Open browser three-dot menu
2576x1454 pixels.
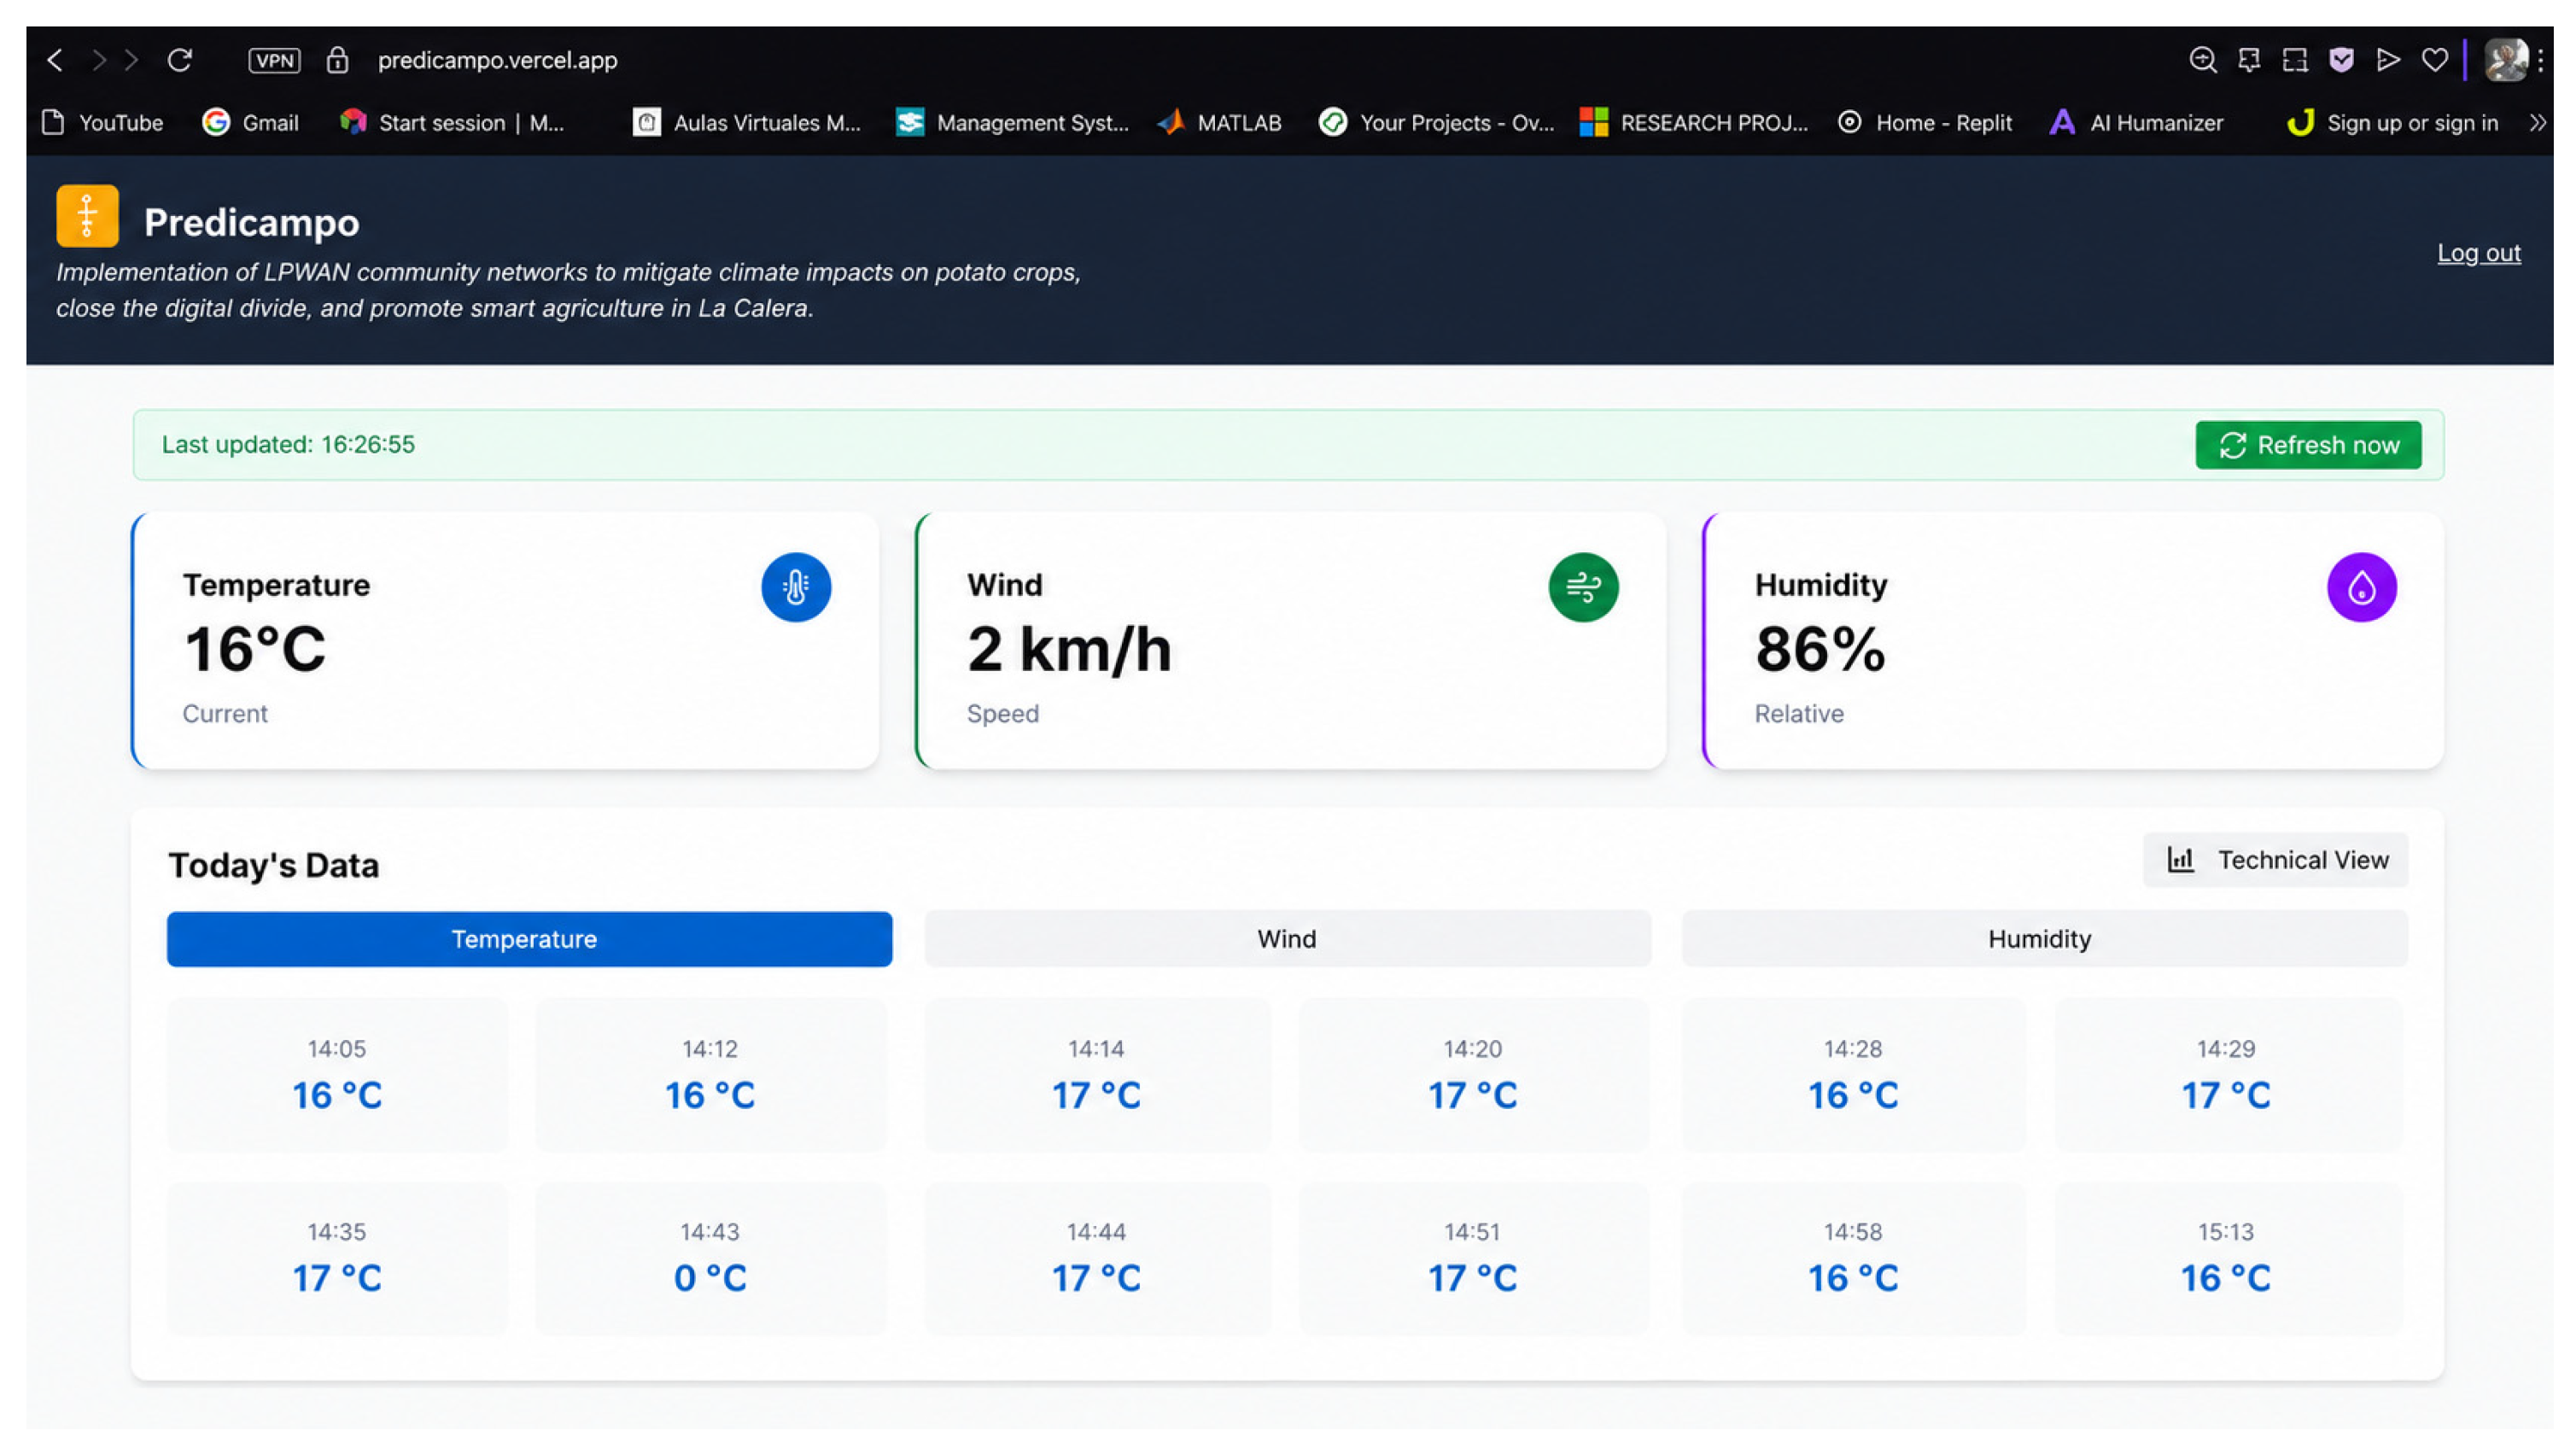2540,60
